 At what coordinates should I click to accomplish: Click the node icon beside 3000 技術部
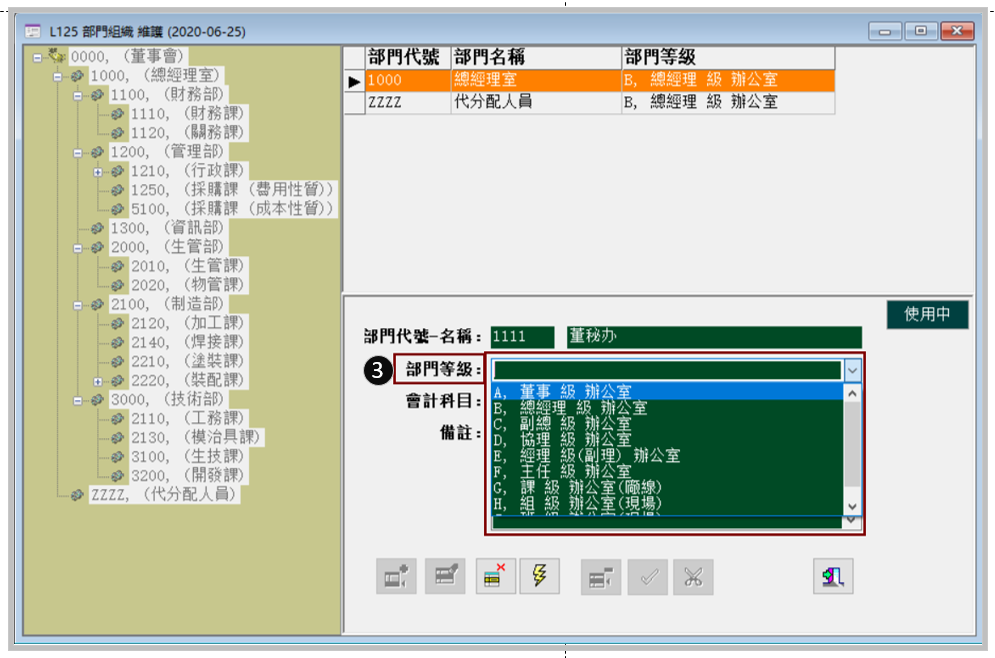click(98, 400)
